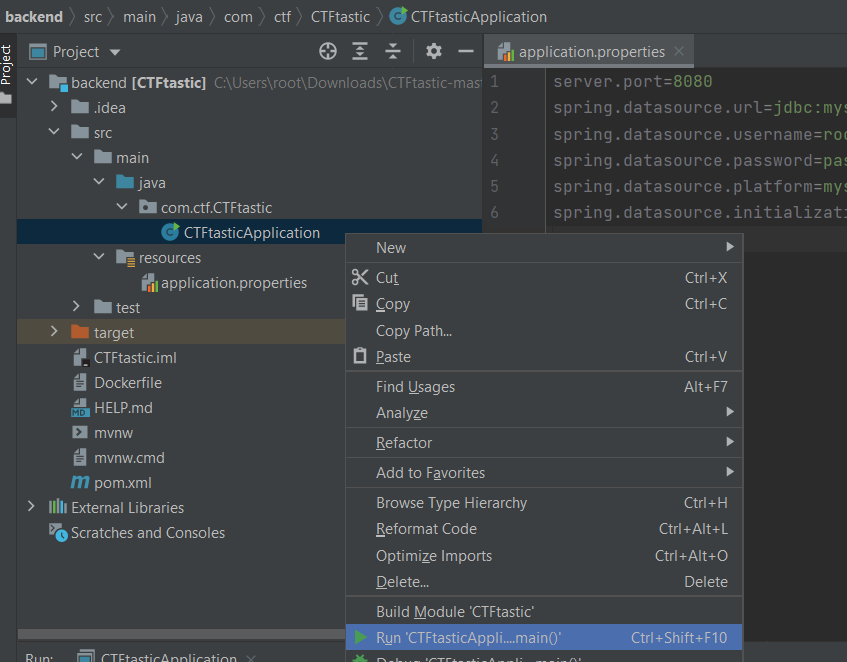
Task: Click External Libraries bar-chart icon
Action: (x=58, y=507)
